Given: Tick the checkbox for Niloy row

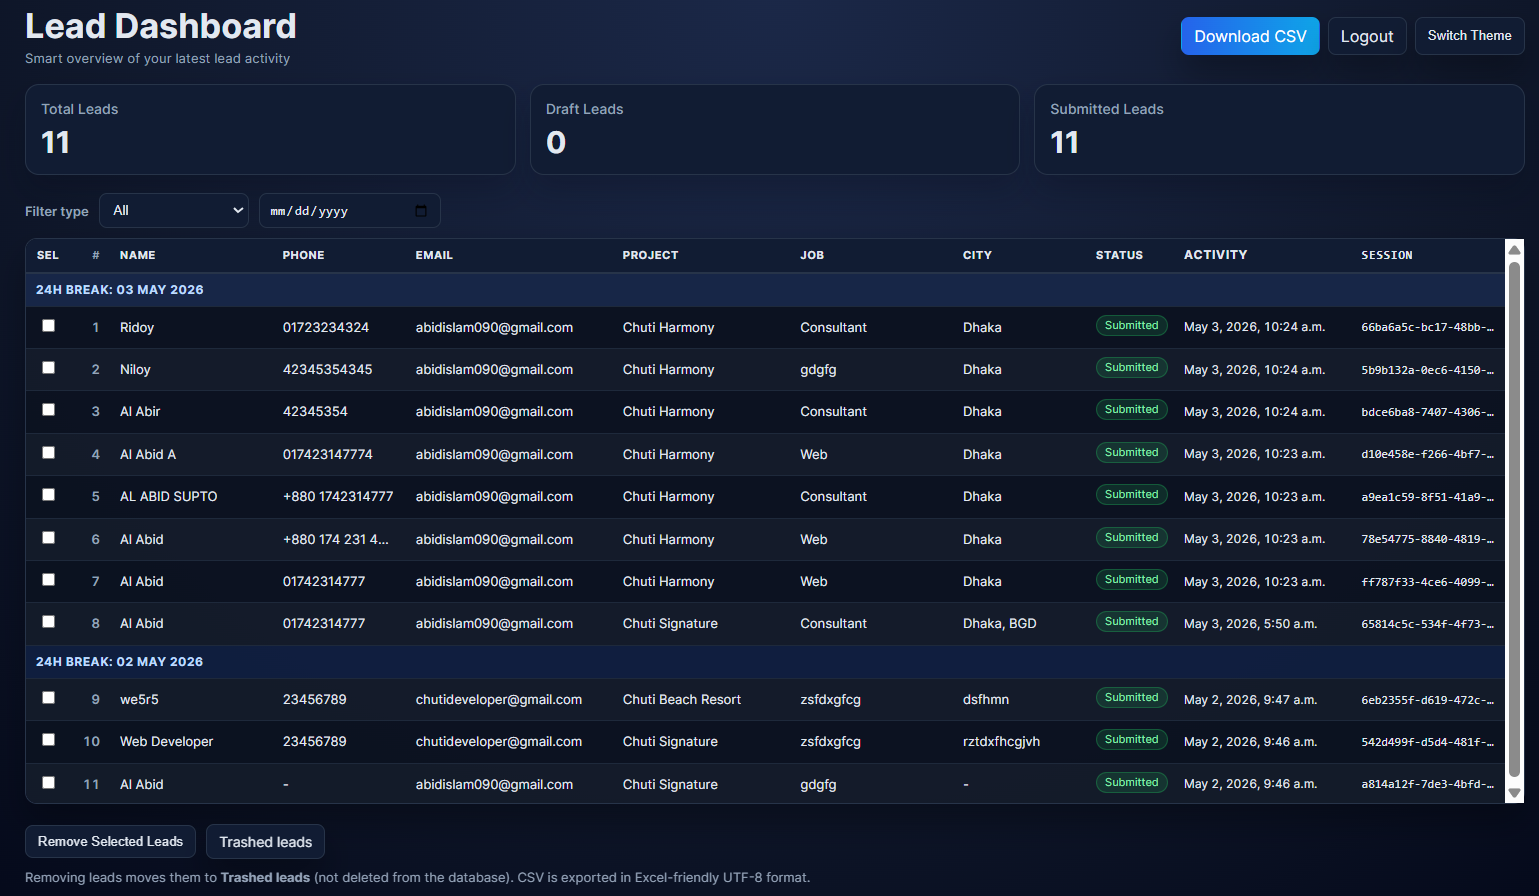Looking at the screenshot, I should pyautogui.click(x=48, y=368).
